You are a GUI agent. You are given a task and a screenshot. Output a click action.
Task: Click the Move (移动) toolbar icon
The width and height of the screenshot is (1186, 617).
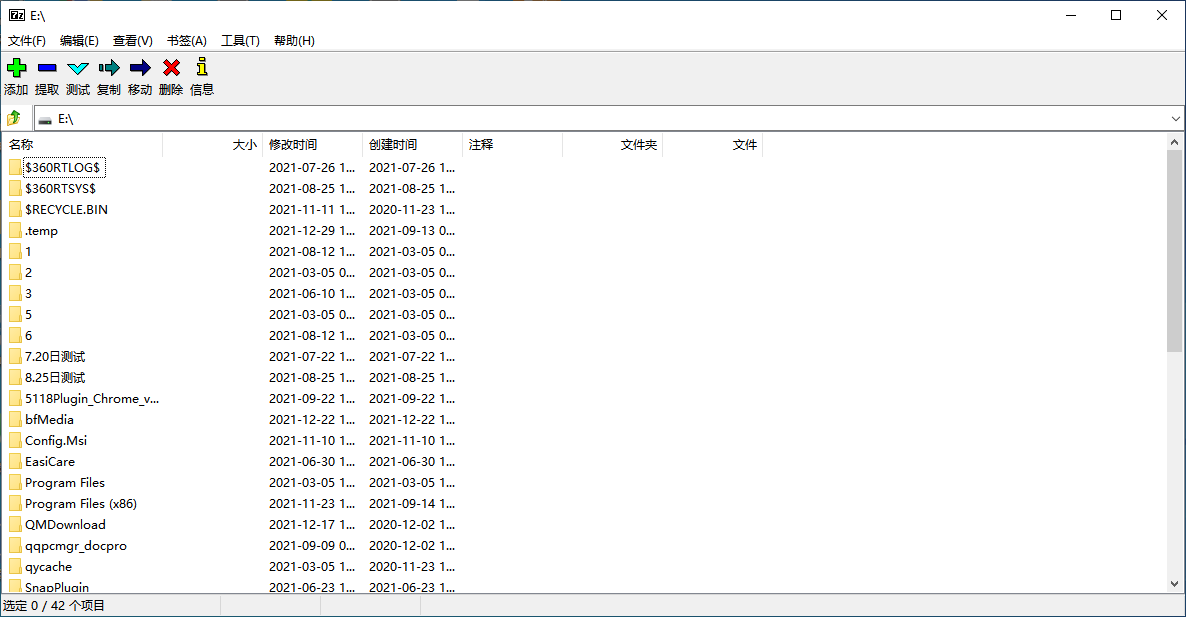(140, 68)
